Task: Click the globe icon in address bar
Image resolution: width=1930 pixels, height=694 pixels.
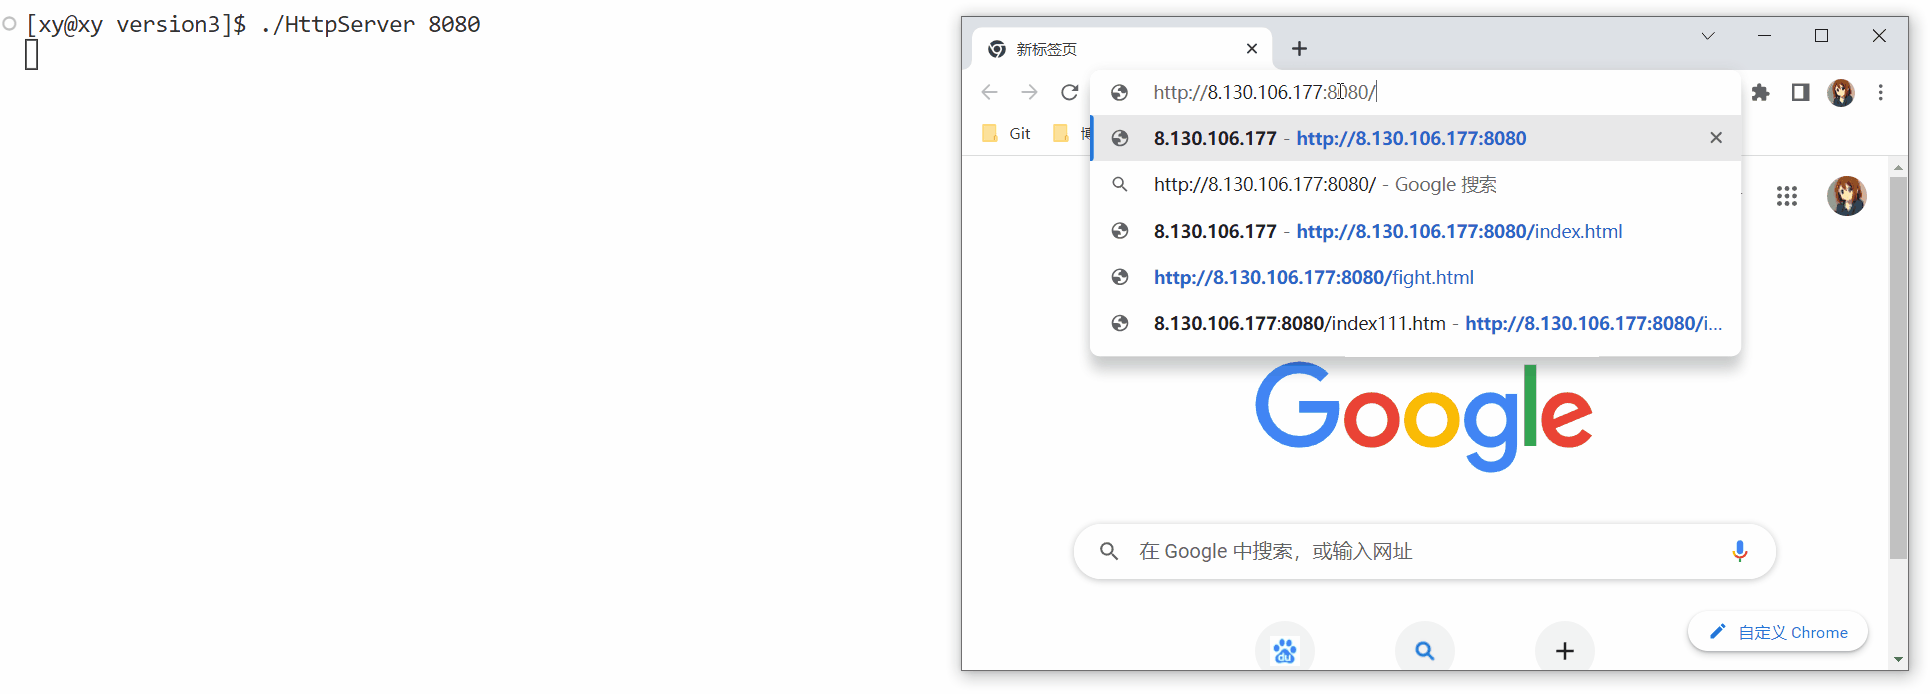Action: [x=1120, y=92]
